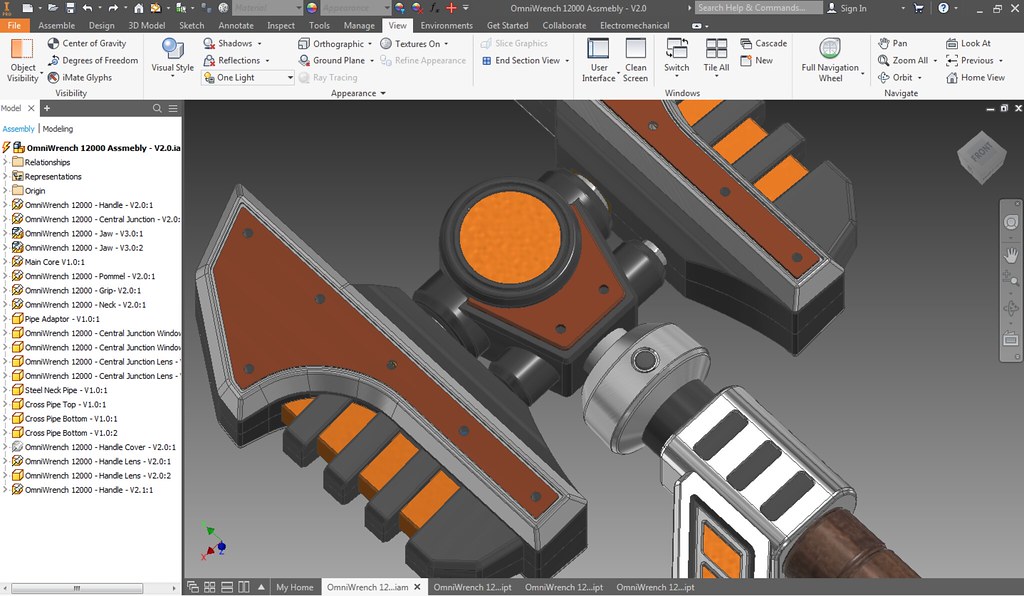This screenshot has height=596, width=1024.
Task: Open User Interface options
Action: click(598, 60)
